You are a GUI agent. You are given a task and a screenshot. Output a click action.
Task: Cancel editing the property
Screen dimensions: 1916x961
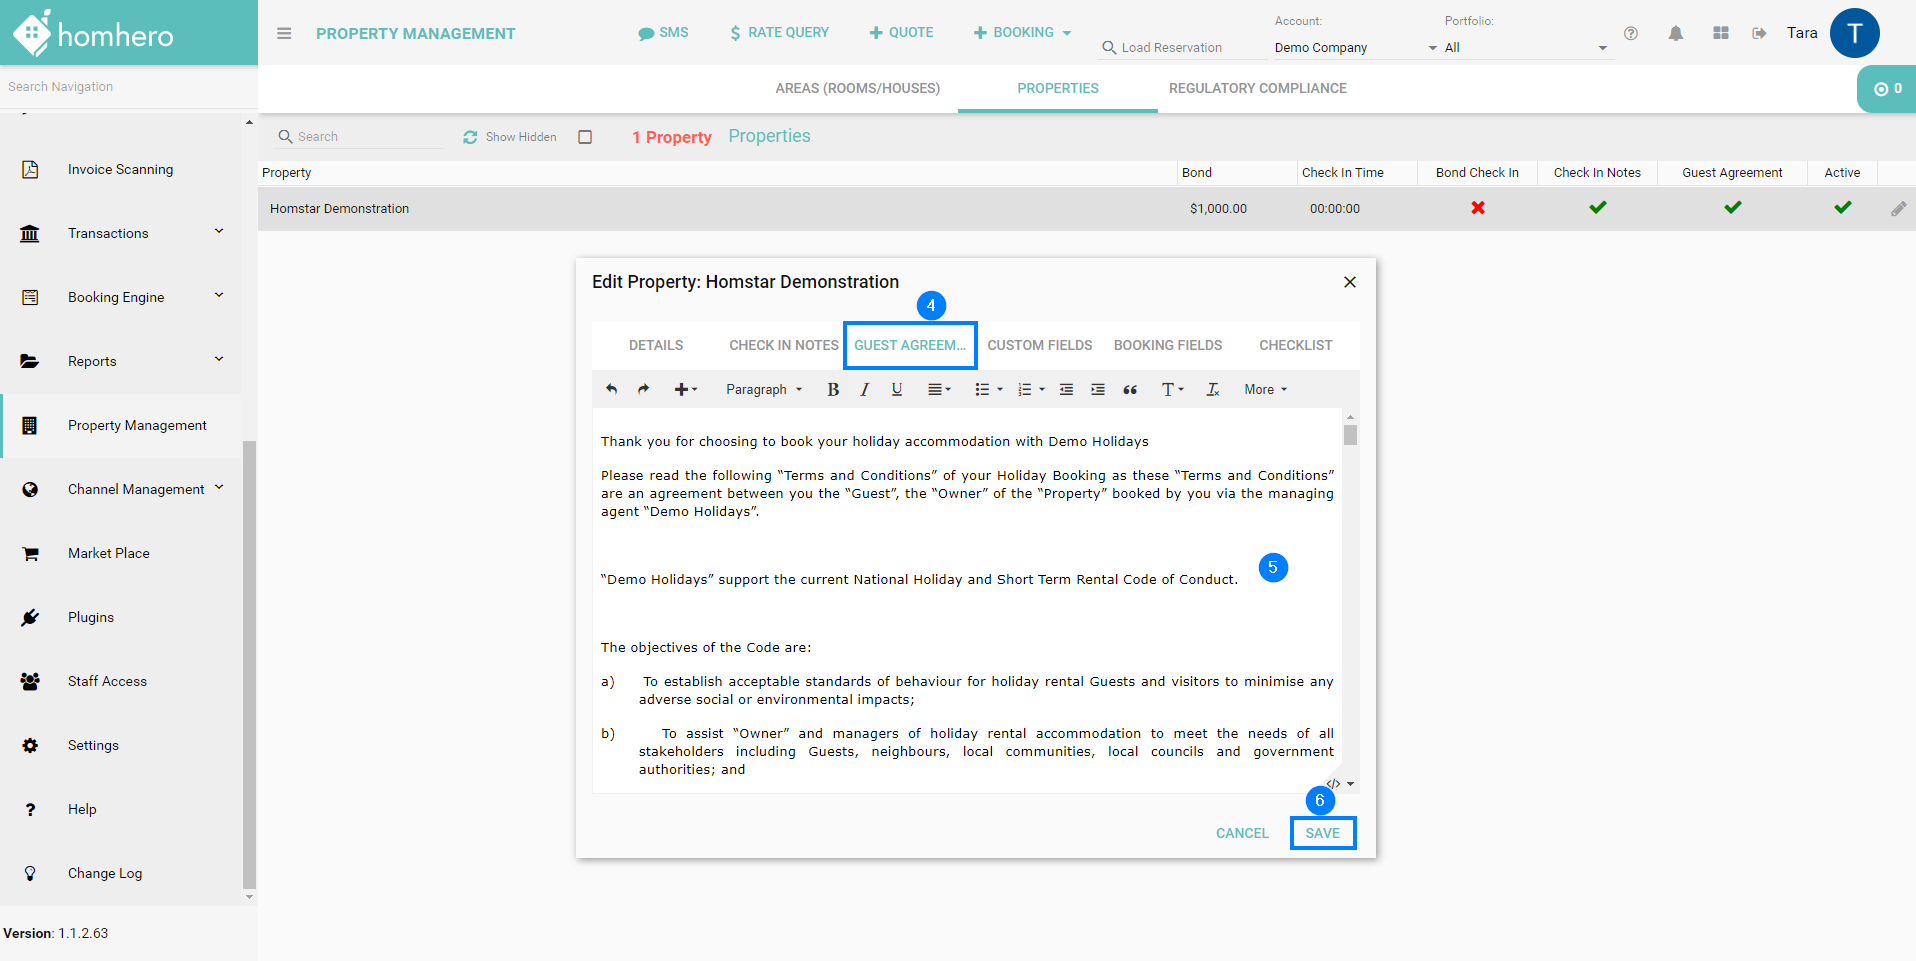1242,833
